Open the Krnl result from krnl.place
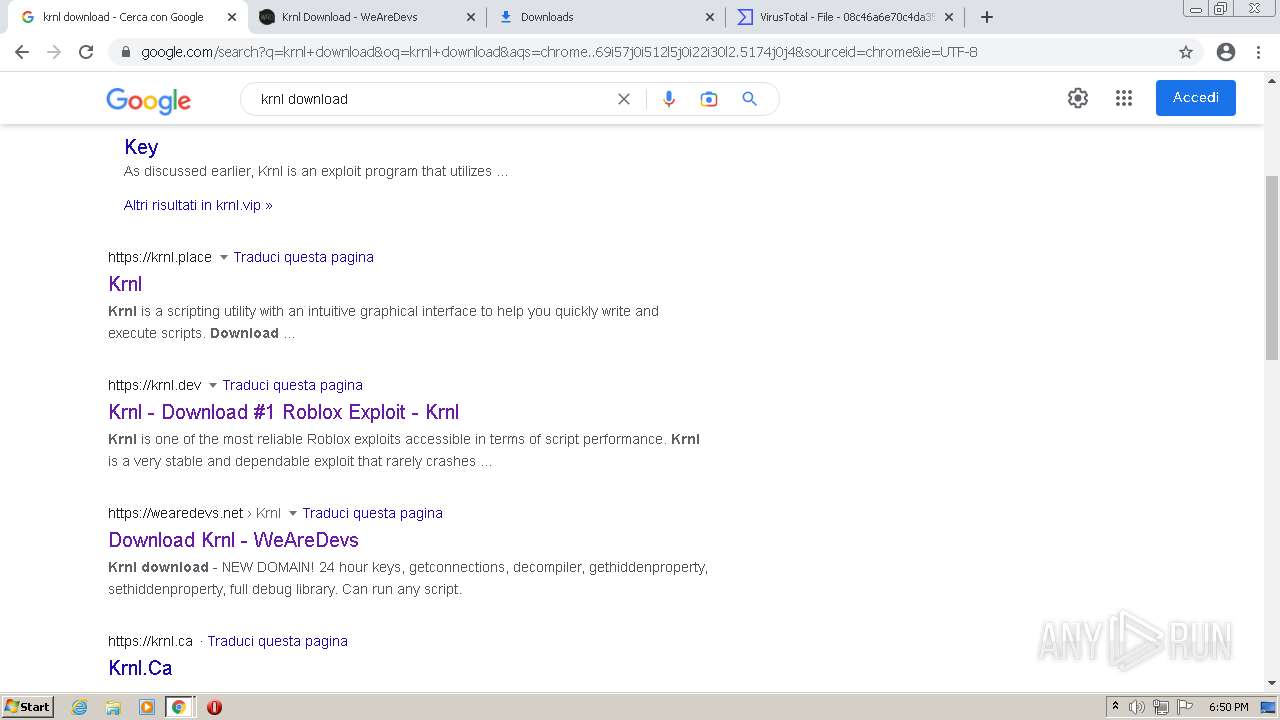This screenshot has width=1280, height=720. [x=125, y=284]
